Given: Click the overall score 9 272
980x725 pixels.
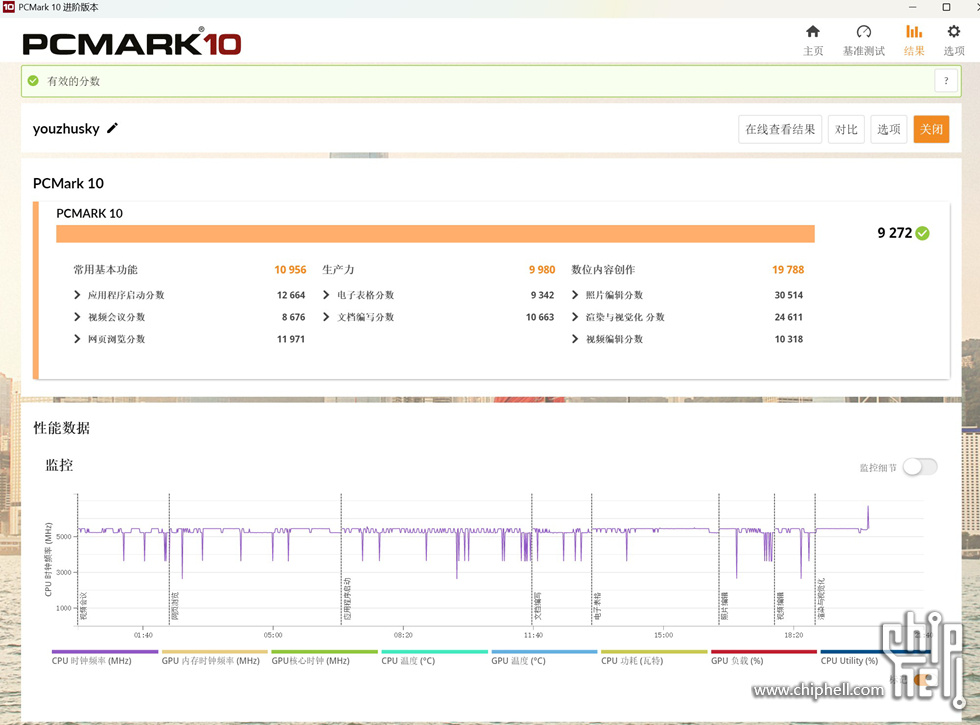Looking at the screenshot, I should click(x=894, y=233).
